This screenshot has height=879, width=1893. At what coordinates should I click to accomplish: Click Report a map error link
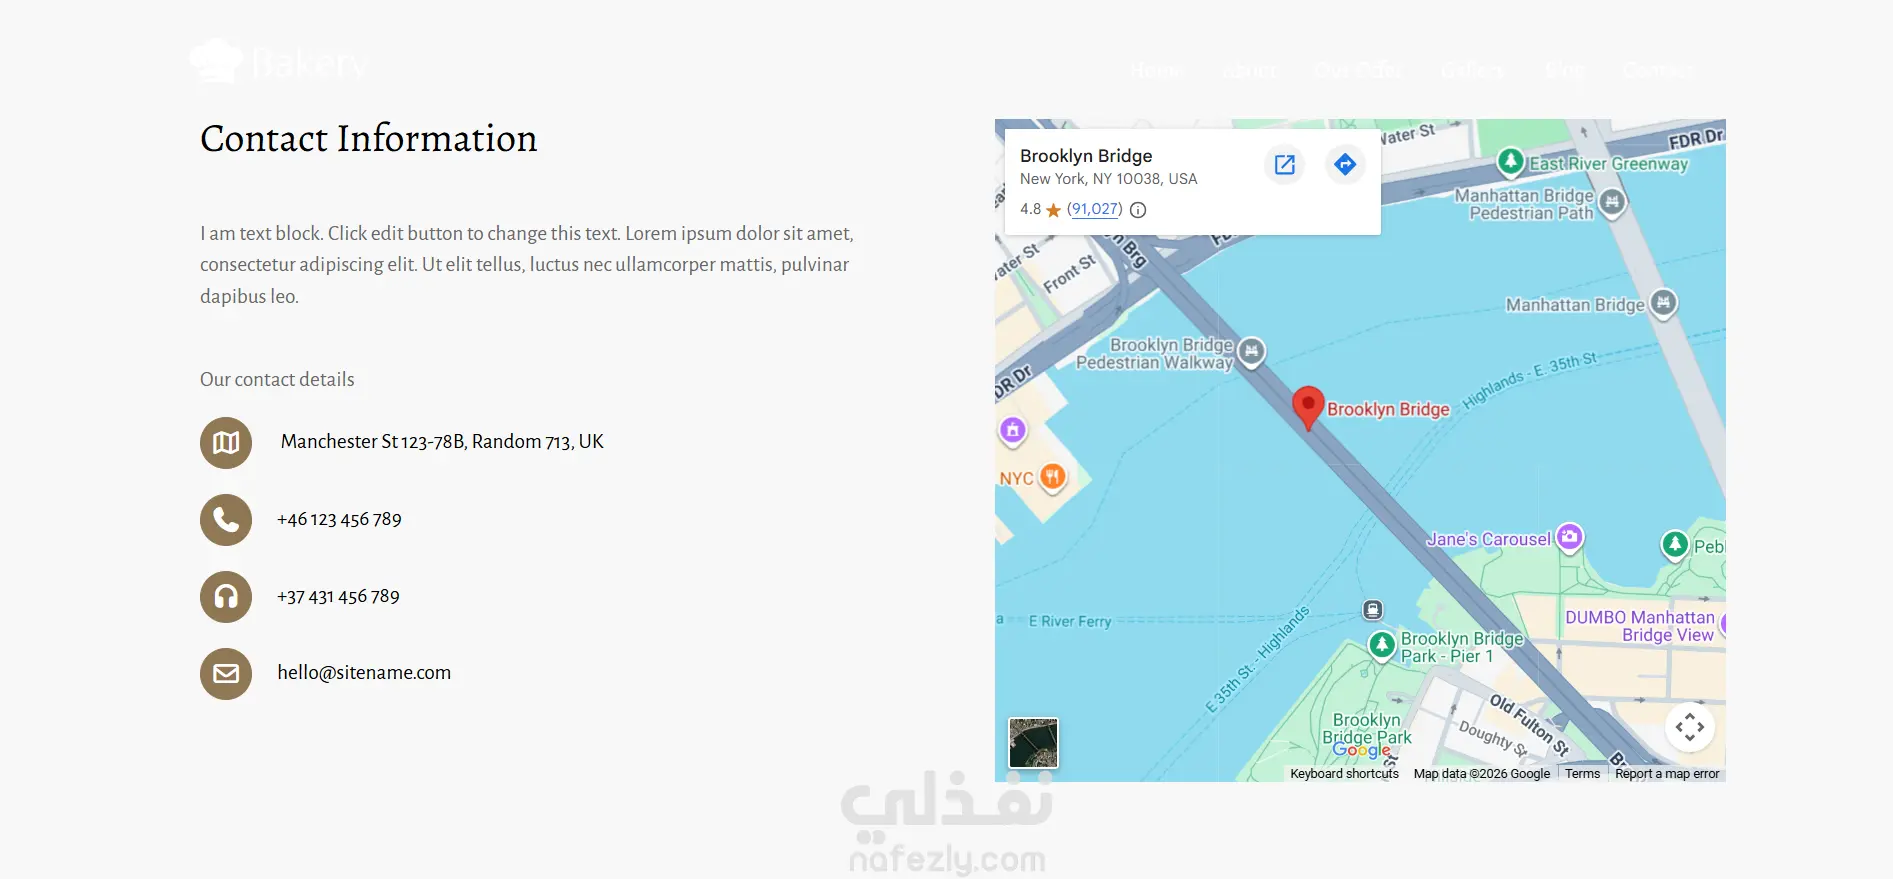[x=1667, y=774]
